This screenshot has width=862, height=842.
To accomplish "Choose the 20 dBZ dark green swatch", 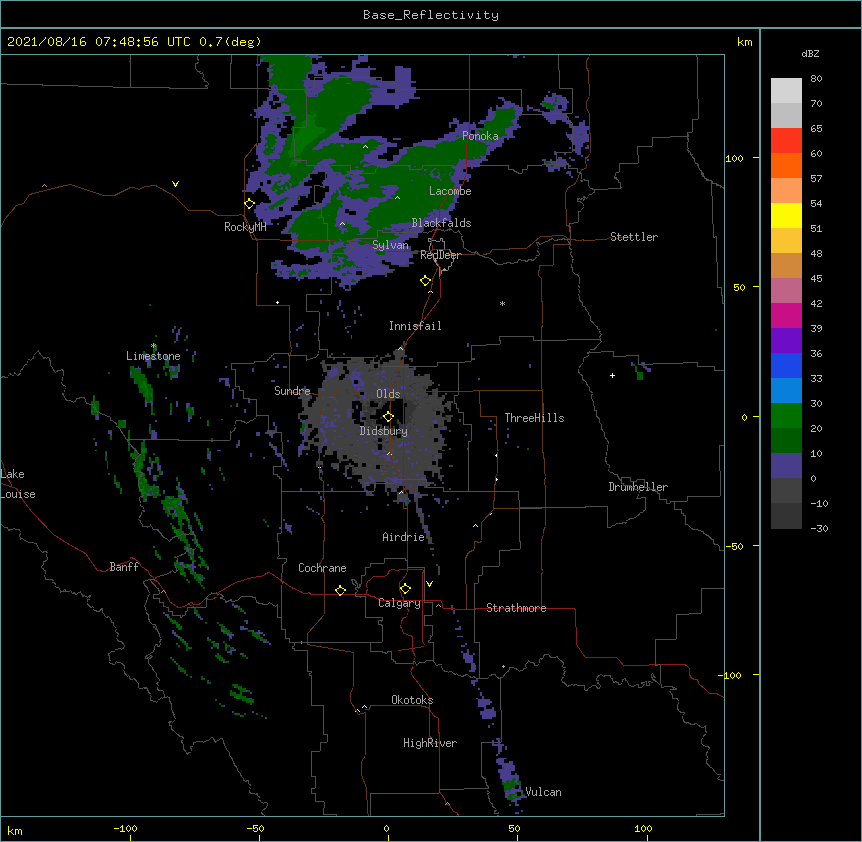I will pos(786,441).
